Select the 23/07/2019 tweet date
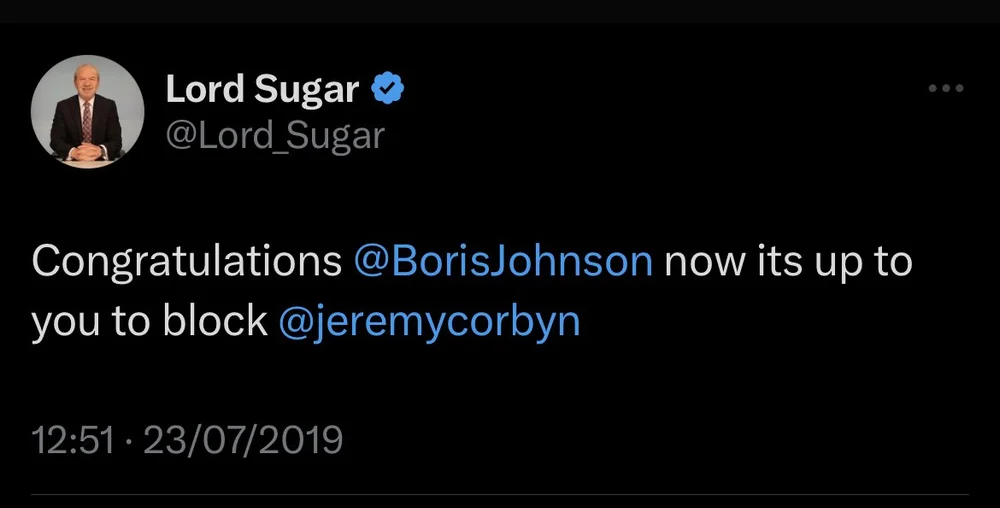Viewport: 1000px width, 508px height. [243, 440]
